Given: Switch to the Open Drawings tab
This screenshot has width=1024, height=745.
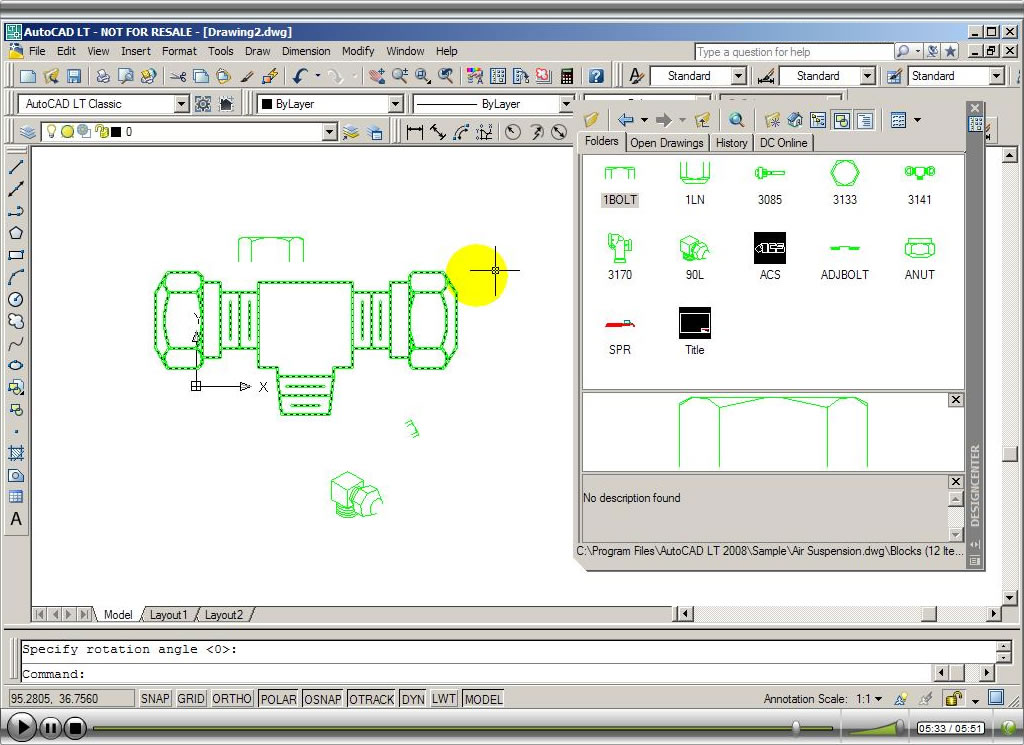Looking at the screenshot, I should click(x=667, y=143).
